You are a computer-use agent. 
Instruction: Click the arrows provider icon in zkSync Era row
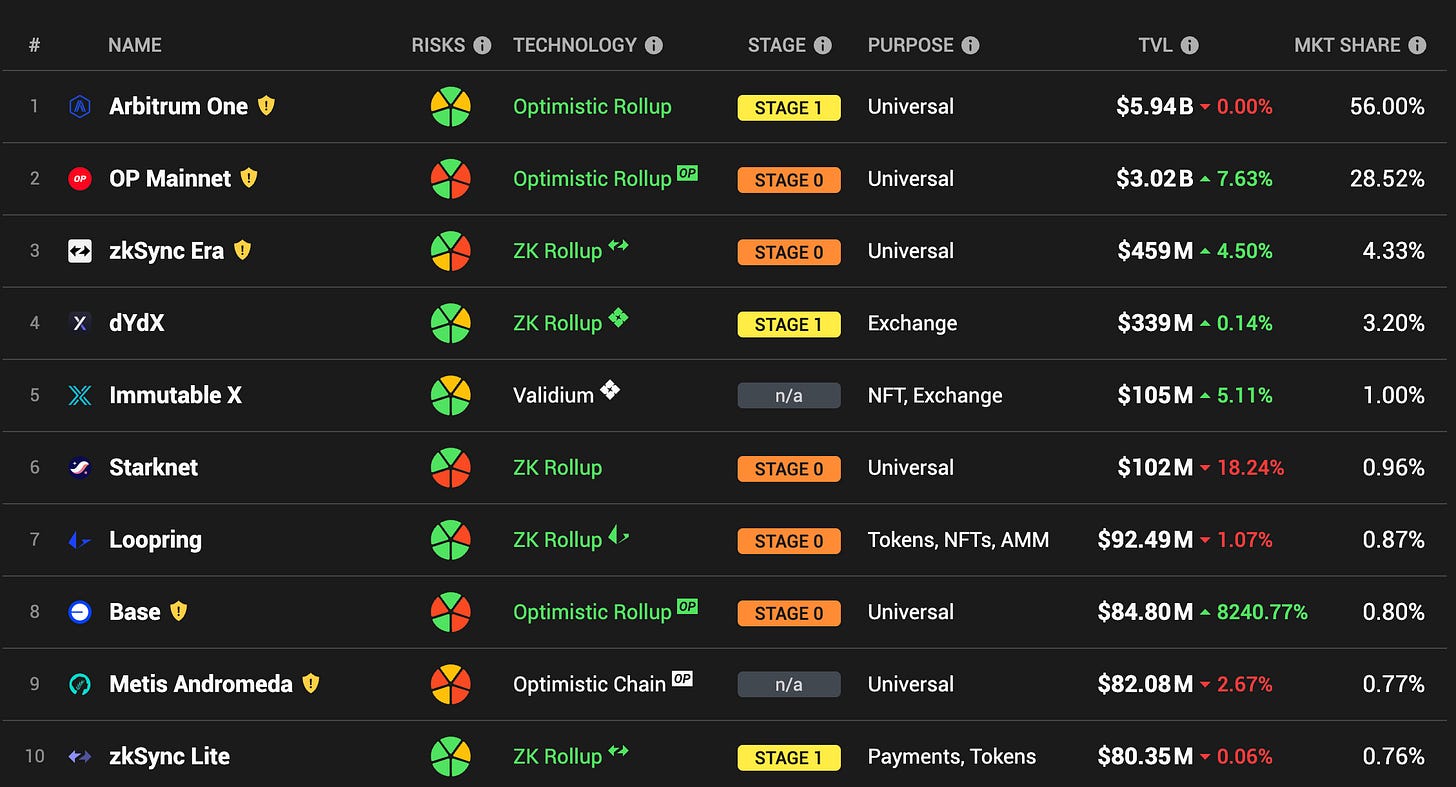pyautogui.click(x=618, y=245)
